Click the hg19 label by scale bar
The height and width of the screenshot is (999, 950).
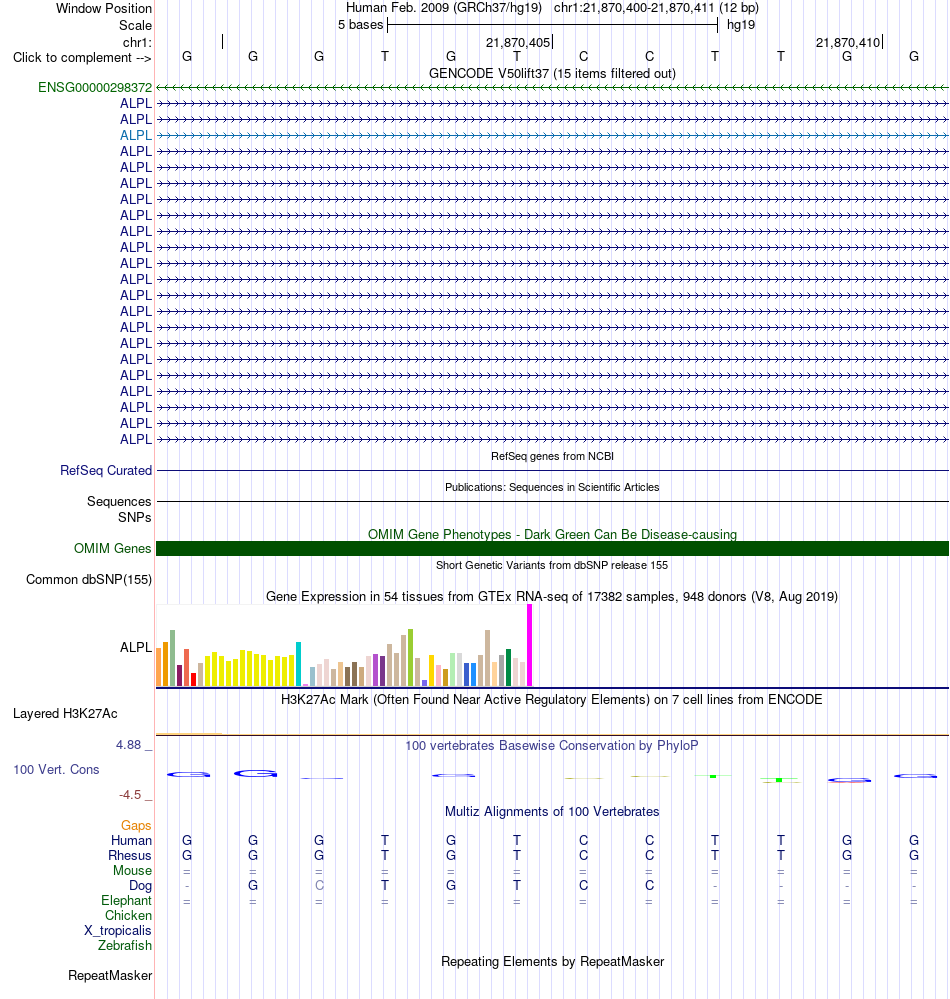pos(741,25)
